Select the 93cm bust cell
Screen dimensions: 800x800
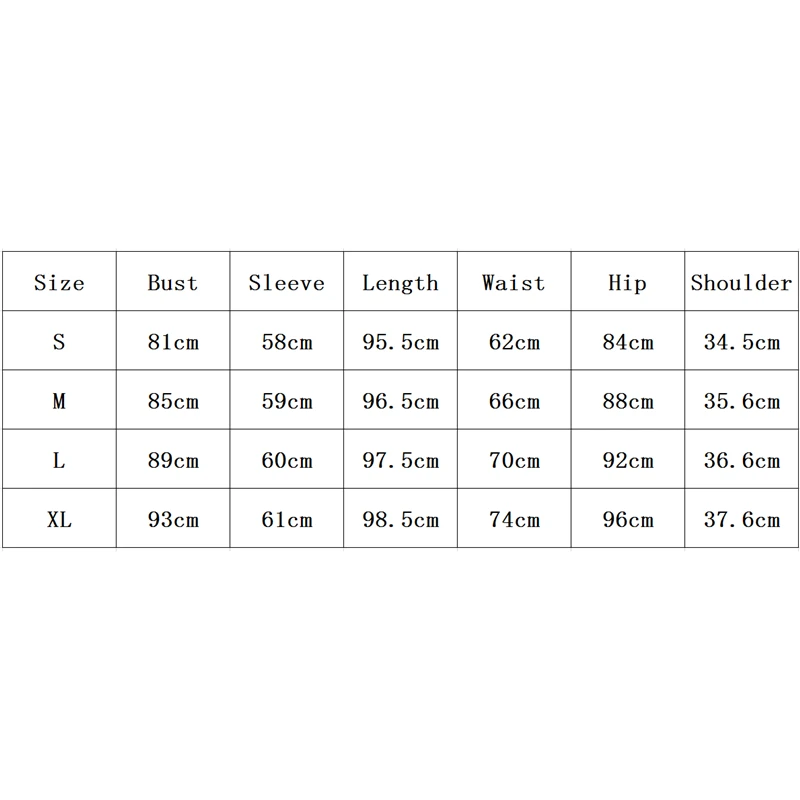click(173, 520)
